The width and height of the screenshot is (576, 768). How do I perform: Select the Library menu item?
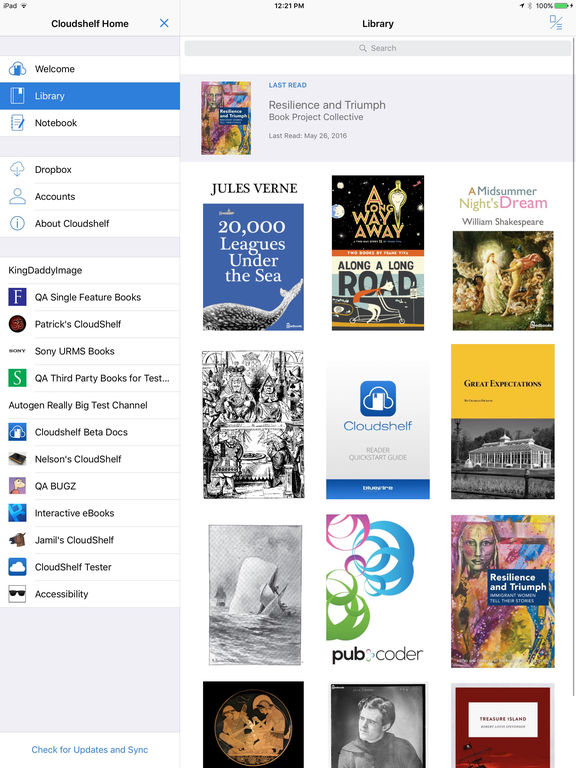click(90, 96)
